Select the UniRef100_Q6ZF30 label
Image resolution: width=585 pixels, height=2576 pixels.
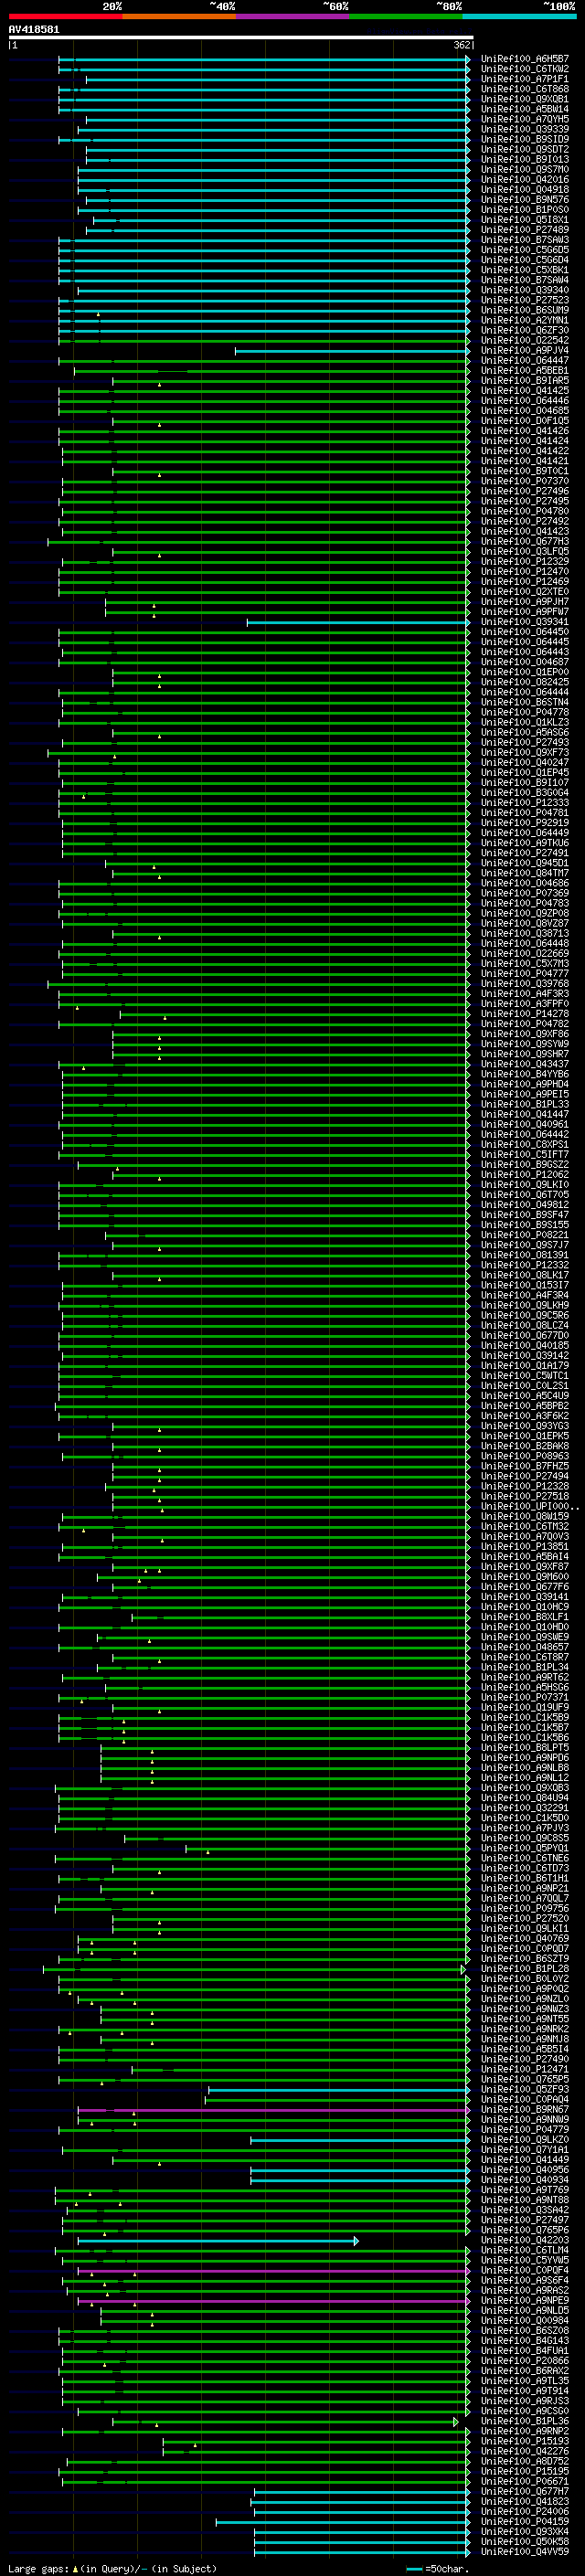tap(524, 330)
